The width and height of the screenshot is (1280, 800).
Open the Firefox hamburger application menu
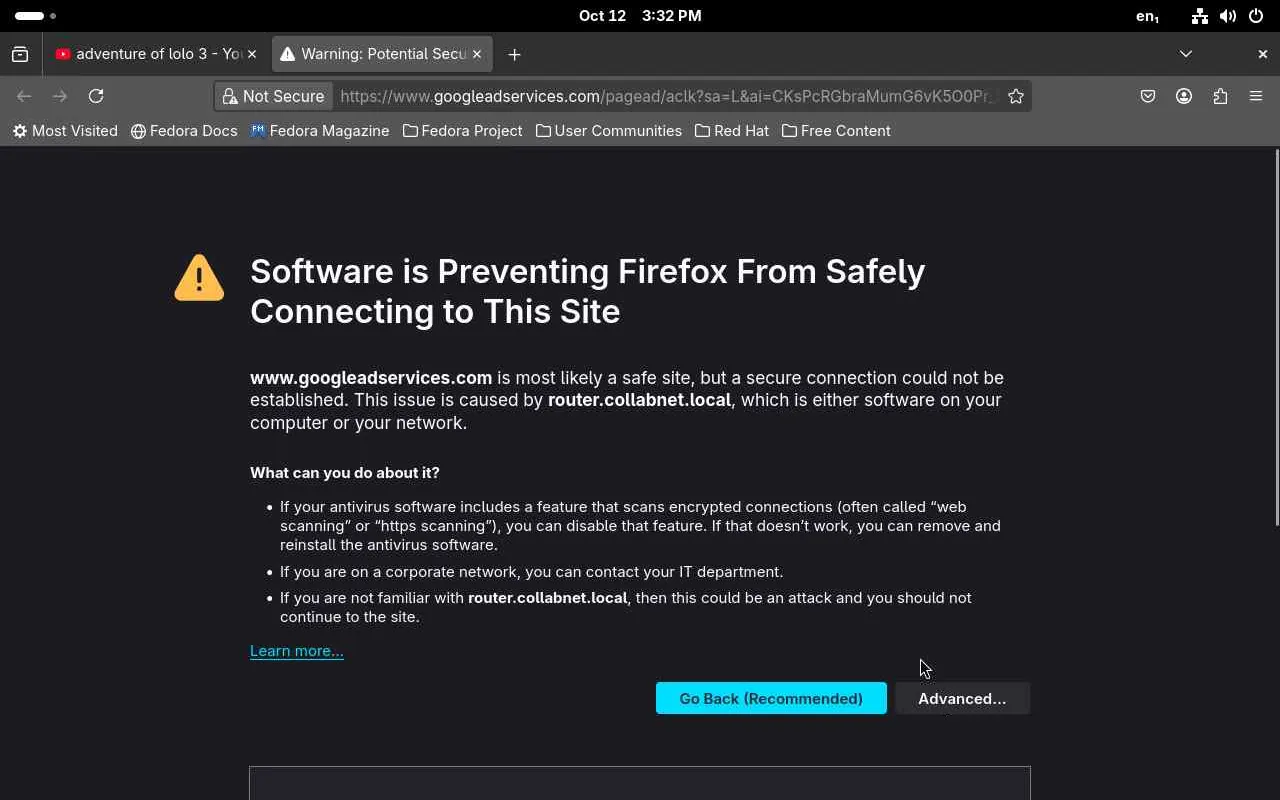[x=1256, y=96]
